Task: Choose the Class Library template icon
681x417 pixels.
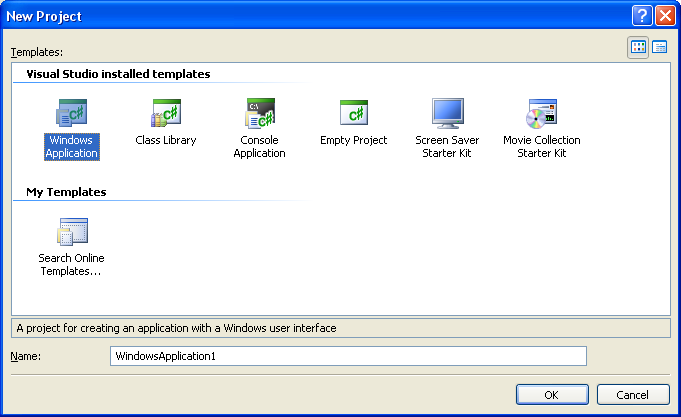Action: [166, 113]
